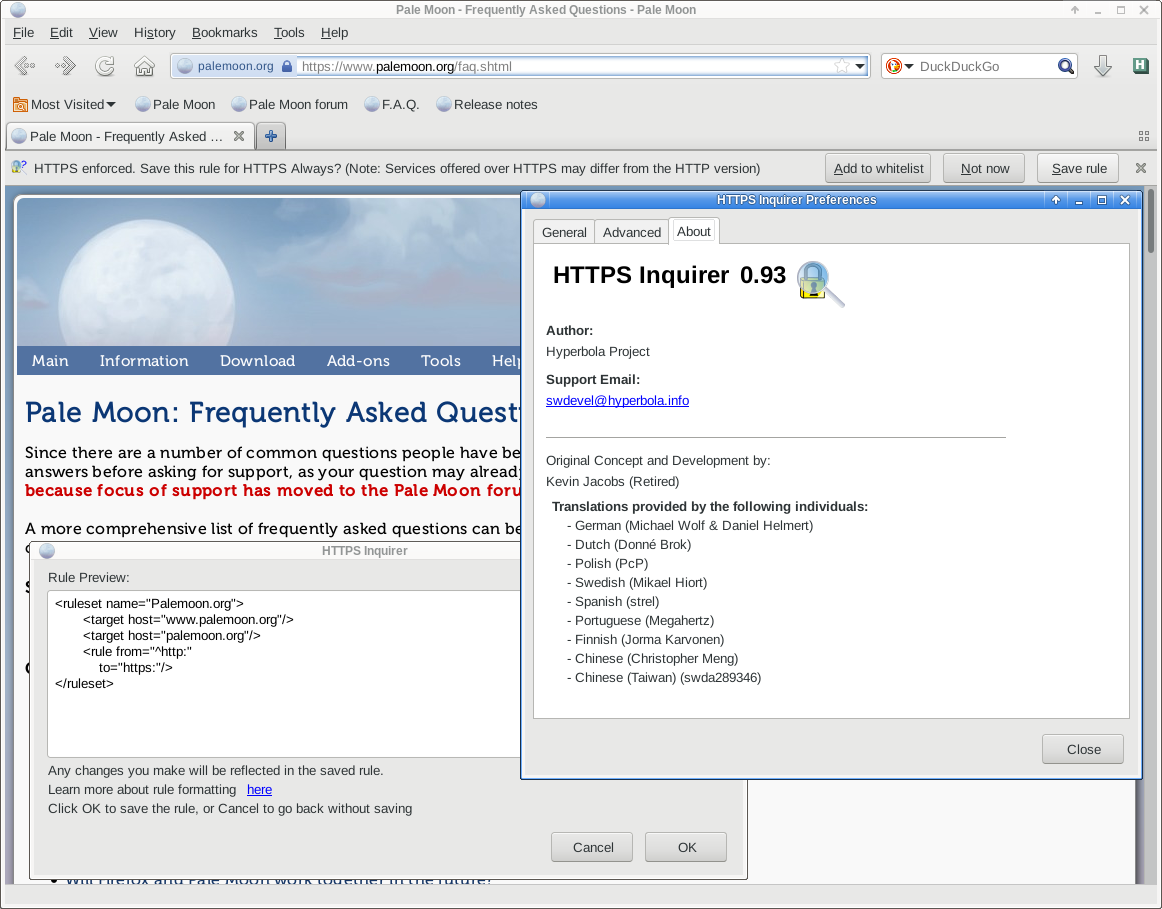This screenshot has height=909, width=1162.
Task: Click the HTTPS Inquirer padlock logo
Action: click(x=819, y=283)
